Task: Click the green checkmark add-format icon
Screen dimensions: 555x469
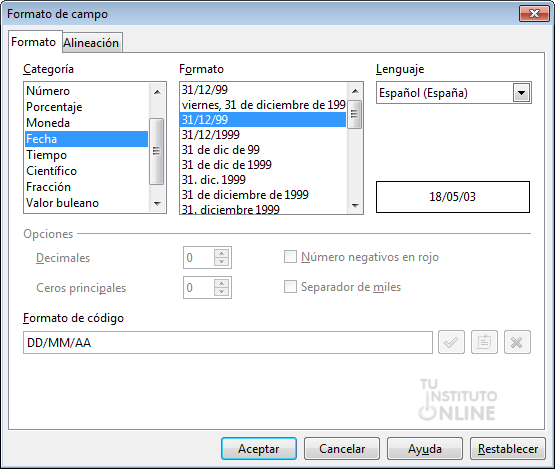Action: coord(451,342)
